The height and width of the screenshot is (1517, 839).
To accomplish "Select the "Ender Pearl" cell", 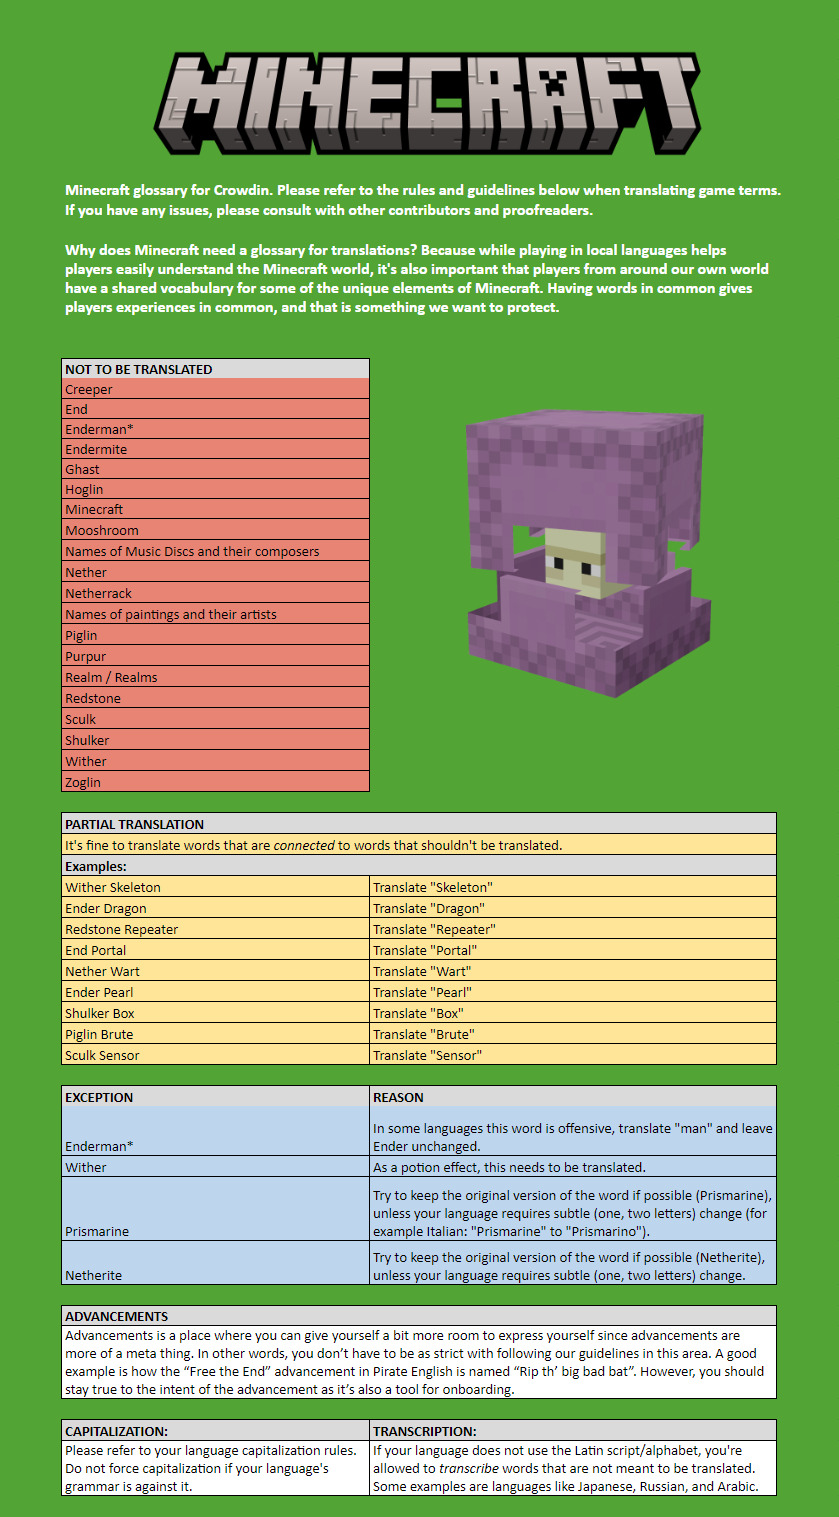I will click(x=216, y=992).
